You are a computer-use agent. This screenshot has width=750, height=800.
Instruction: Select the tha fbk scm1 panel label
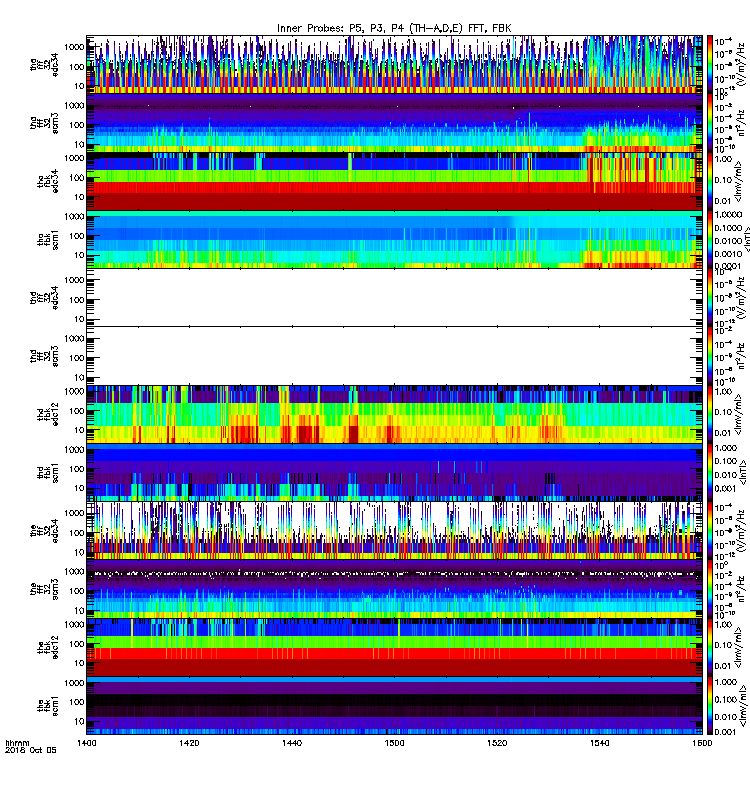pyautogui.click(x=48, y=240)
